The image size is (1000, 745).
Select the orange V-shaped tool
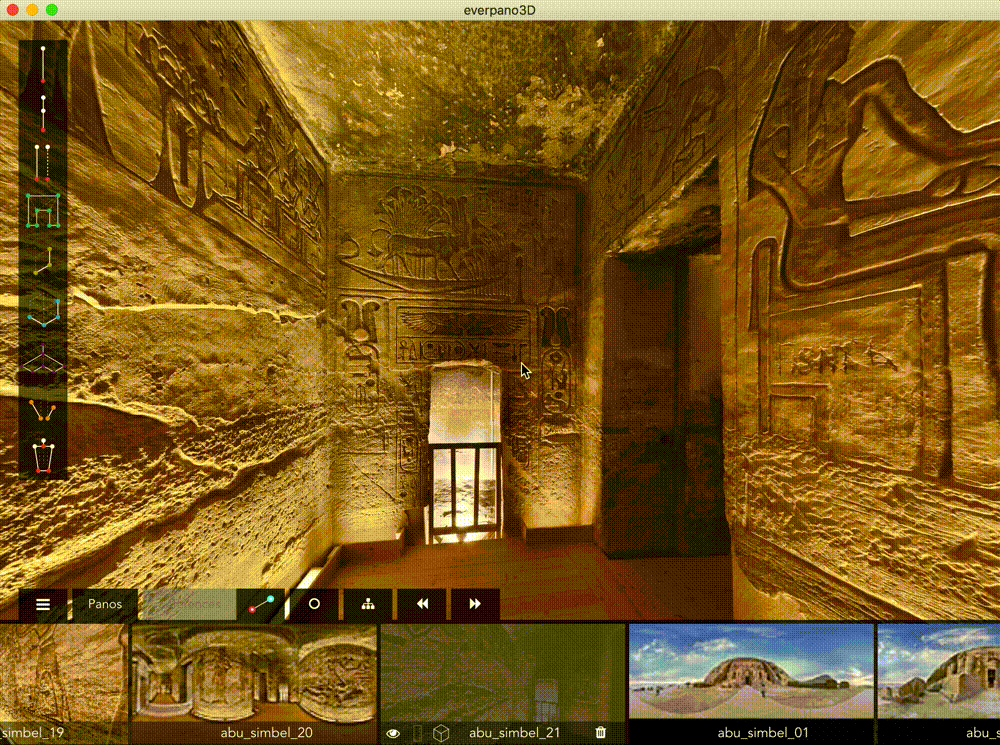tap(43, 410)
